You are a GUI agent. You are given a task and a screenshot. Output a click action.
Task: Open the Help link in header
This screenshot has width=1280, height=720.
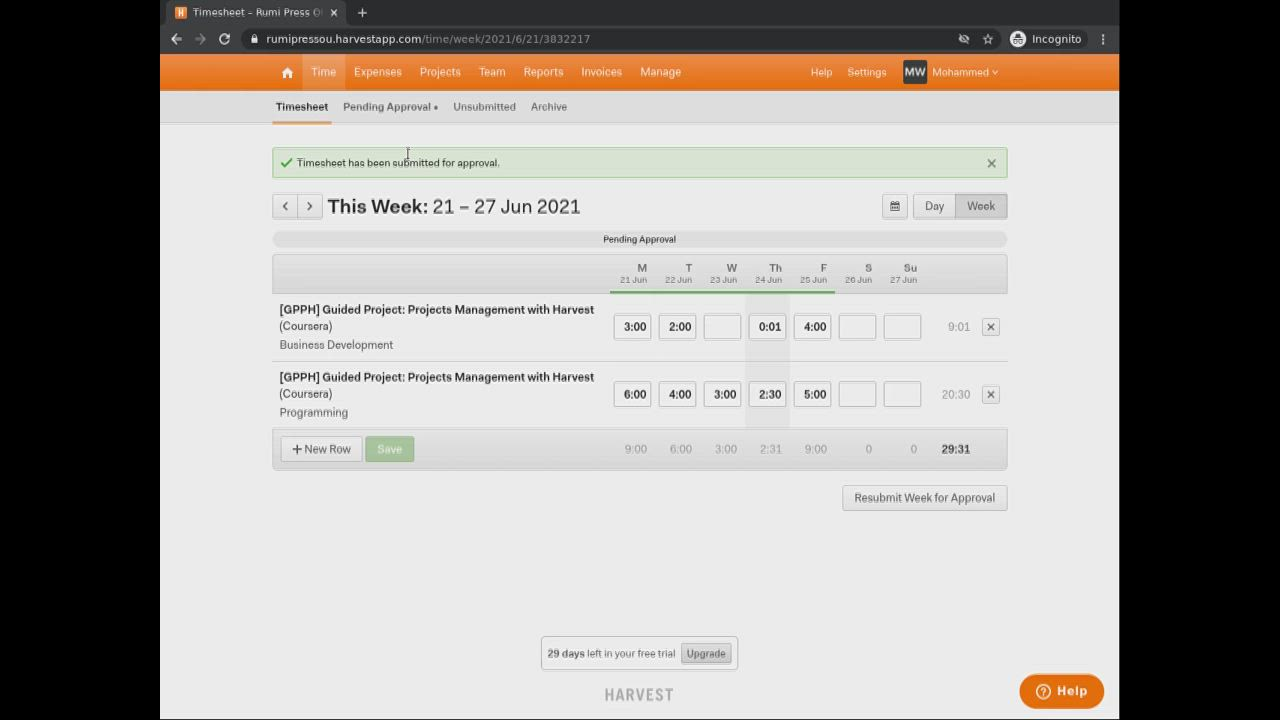pyautogui.click(x=821, y=72)
